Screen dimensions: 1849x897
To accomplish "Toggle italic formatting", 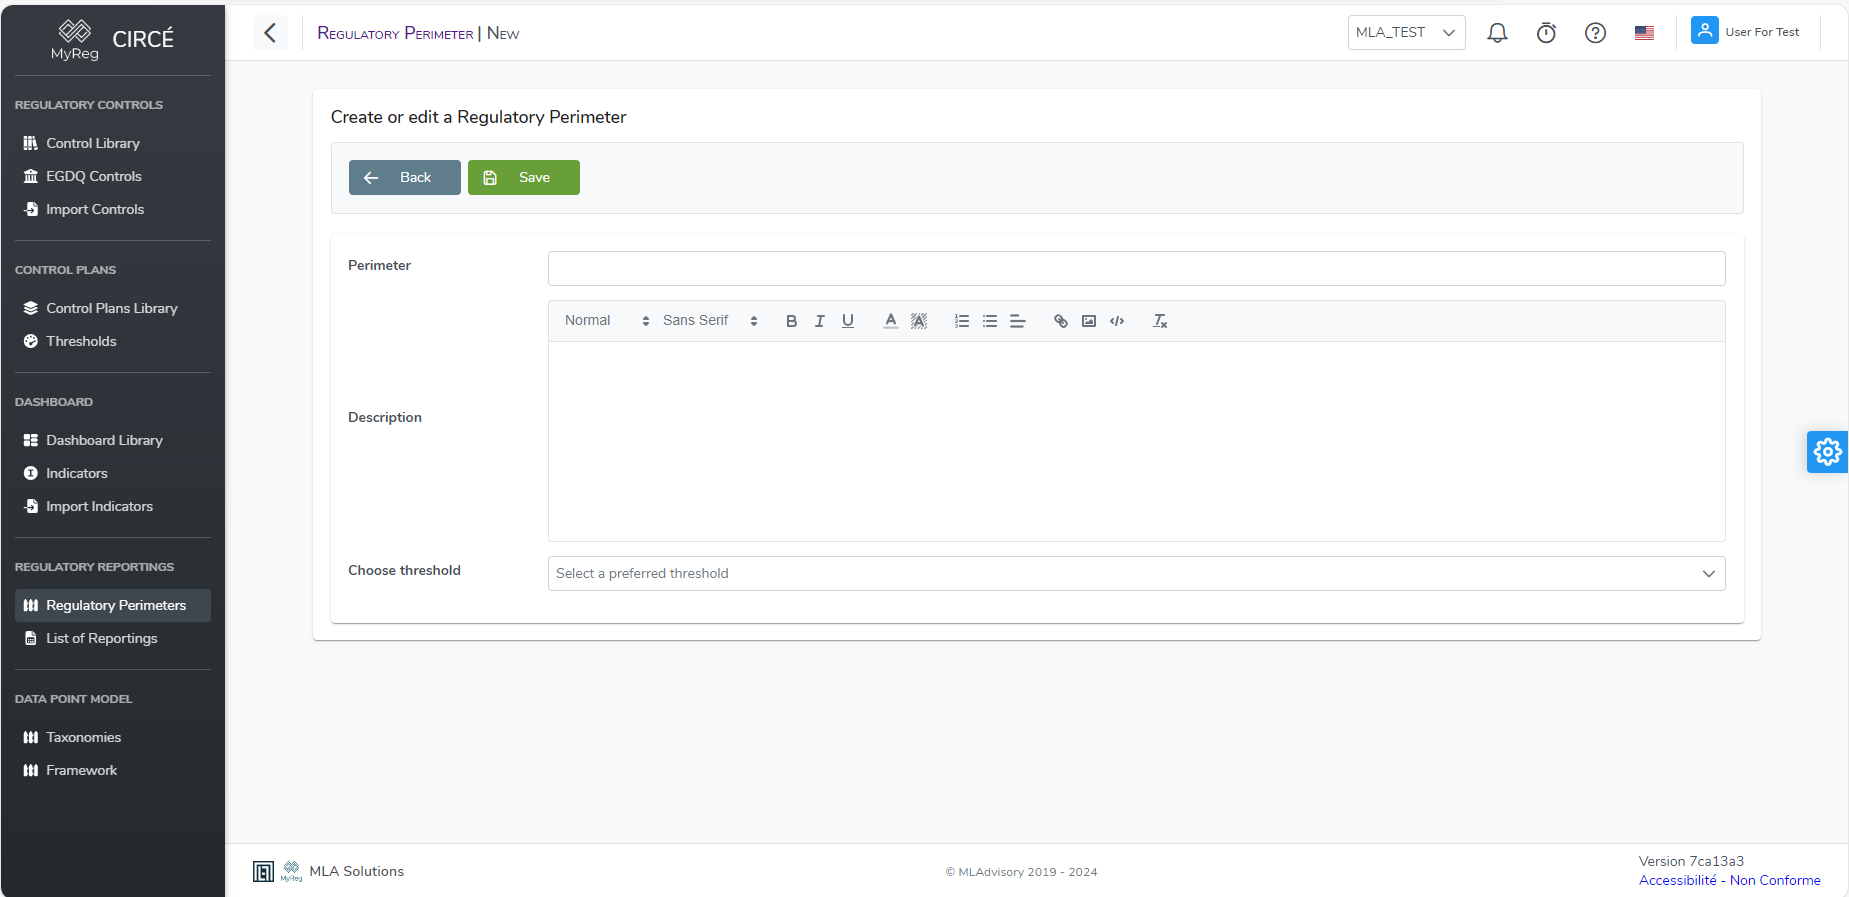I will 820,321.
